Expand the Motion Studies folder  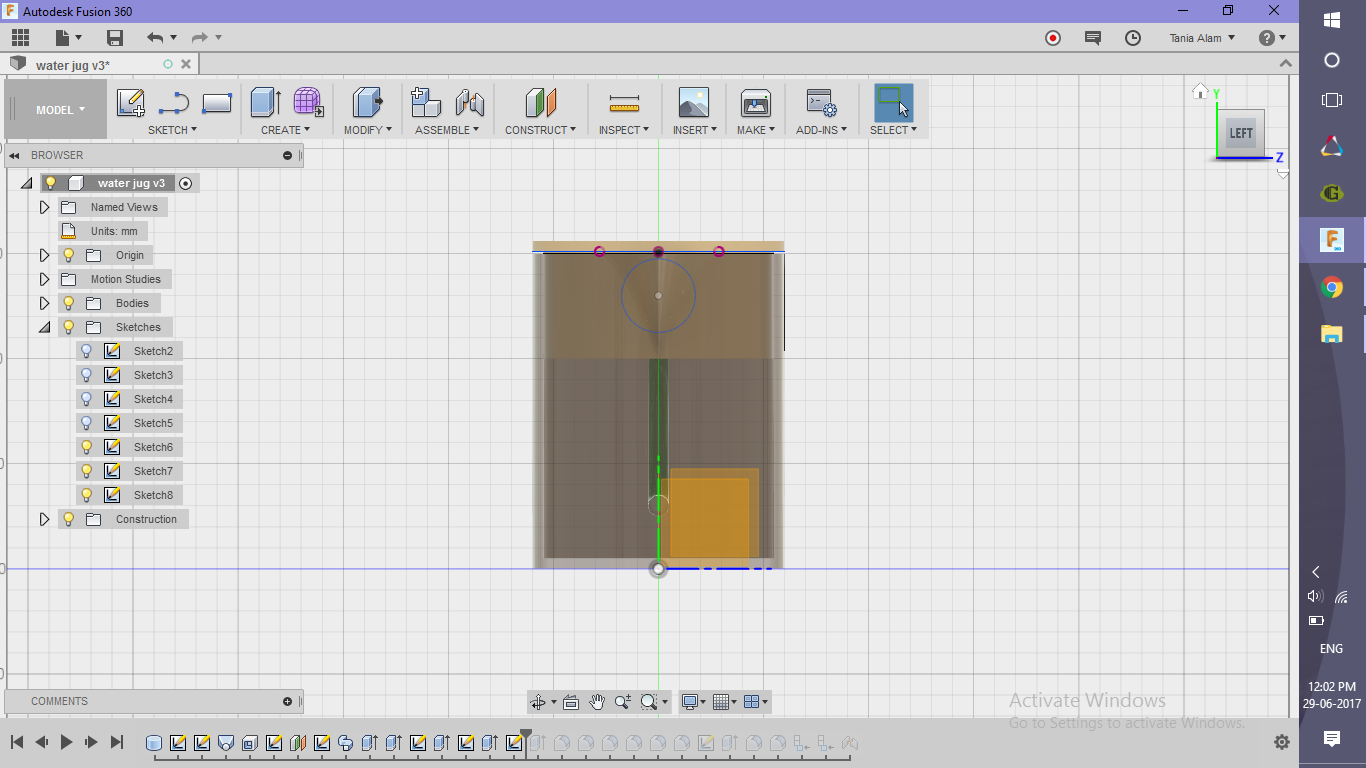point(44,279)
